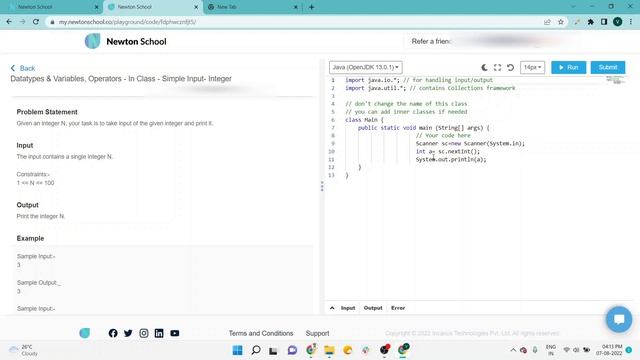Viewport: 640px width, 360px height.
Task: Open Chrome three-dot menu
Action: 631,22
